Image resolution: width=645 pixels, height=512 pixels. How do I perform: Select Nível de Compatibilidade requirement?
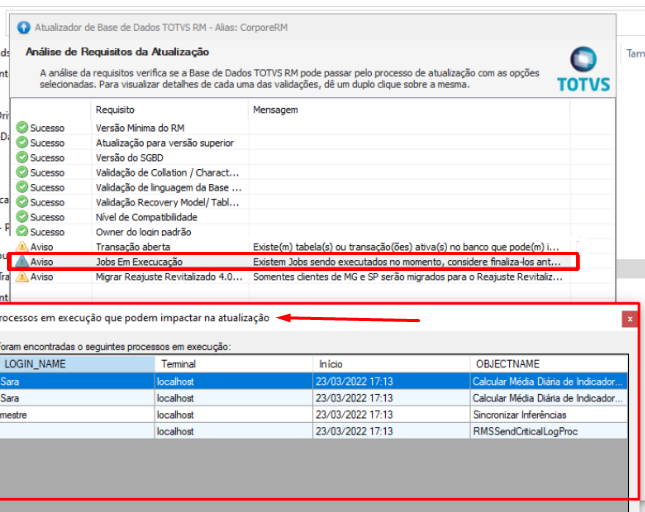pyautogui.click(x=146, y=217)
